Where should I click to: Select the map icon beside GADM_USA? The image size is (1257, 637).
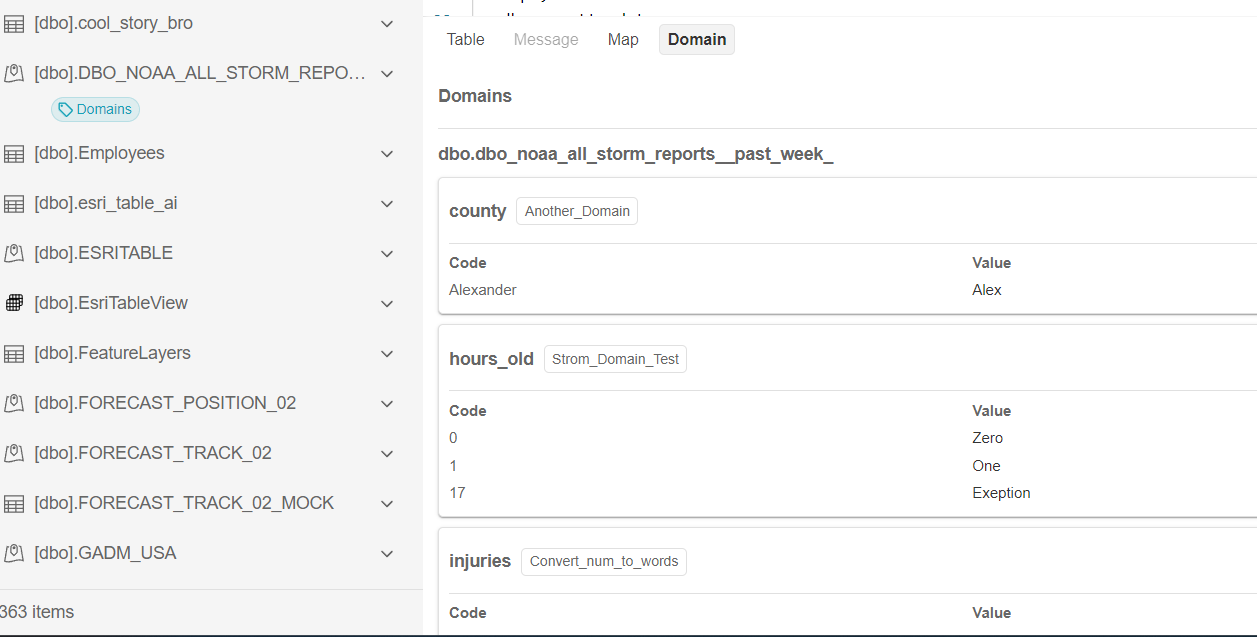point(14,553)
